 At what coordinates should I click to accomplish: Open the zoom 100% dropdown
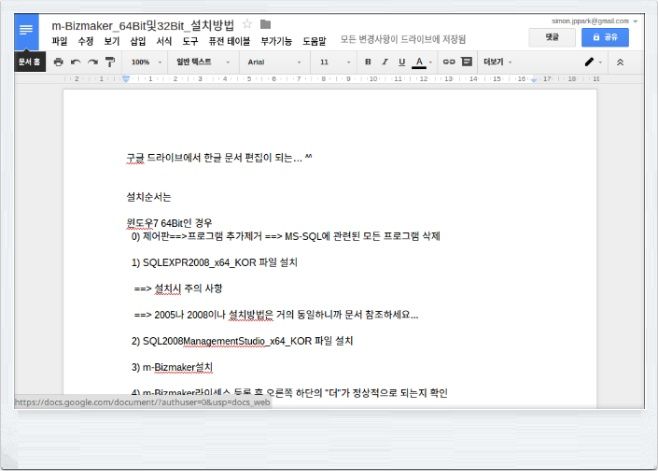pyautogui.click(x=146, y=62)
